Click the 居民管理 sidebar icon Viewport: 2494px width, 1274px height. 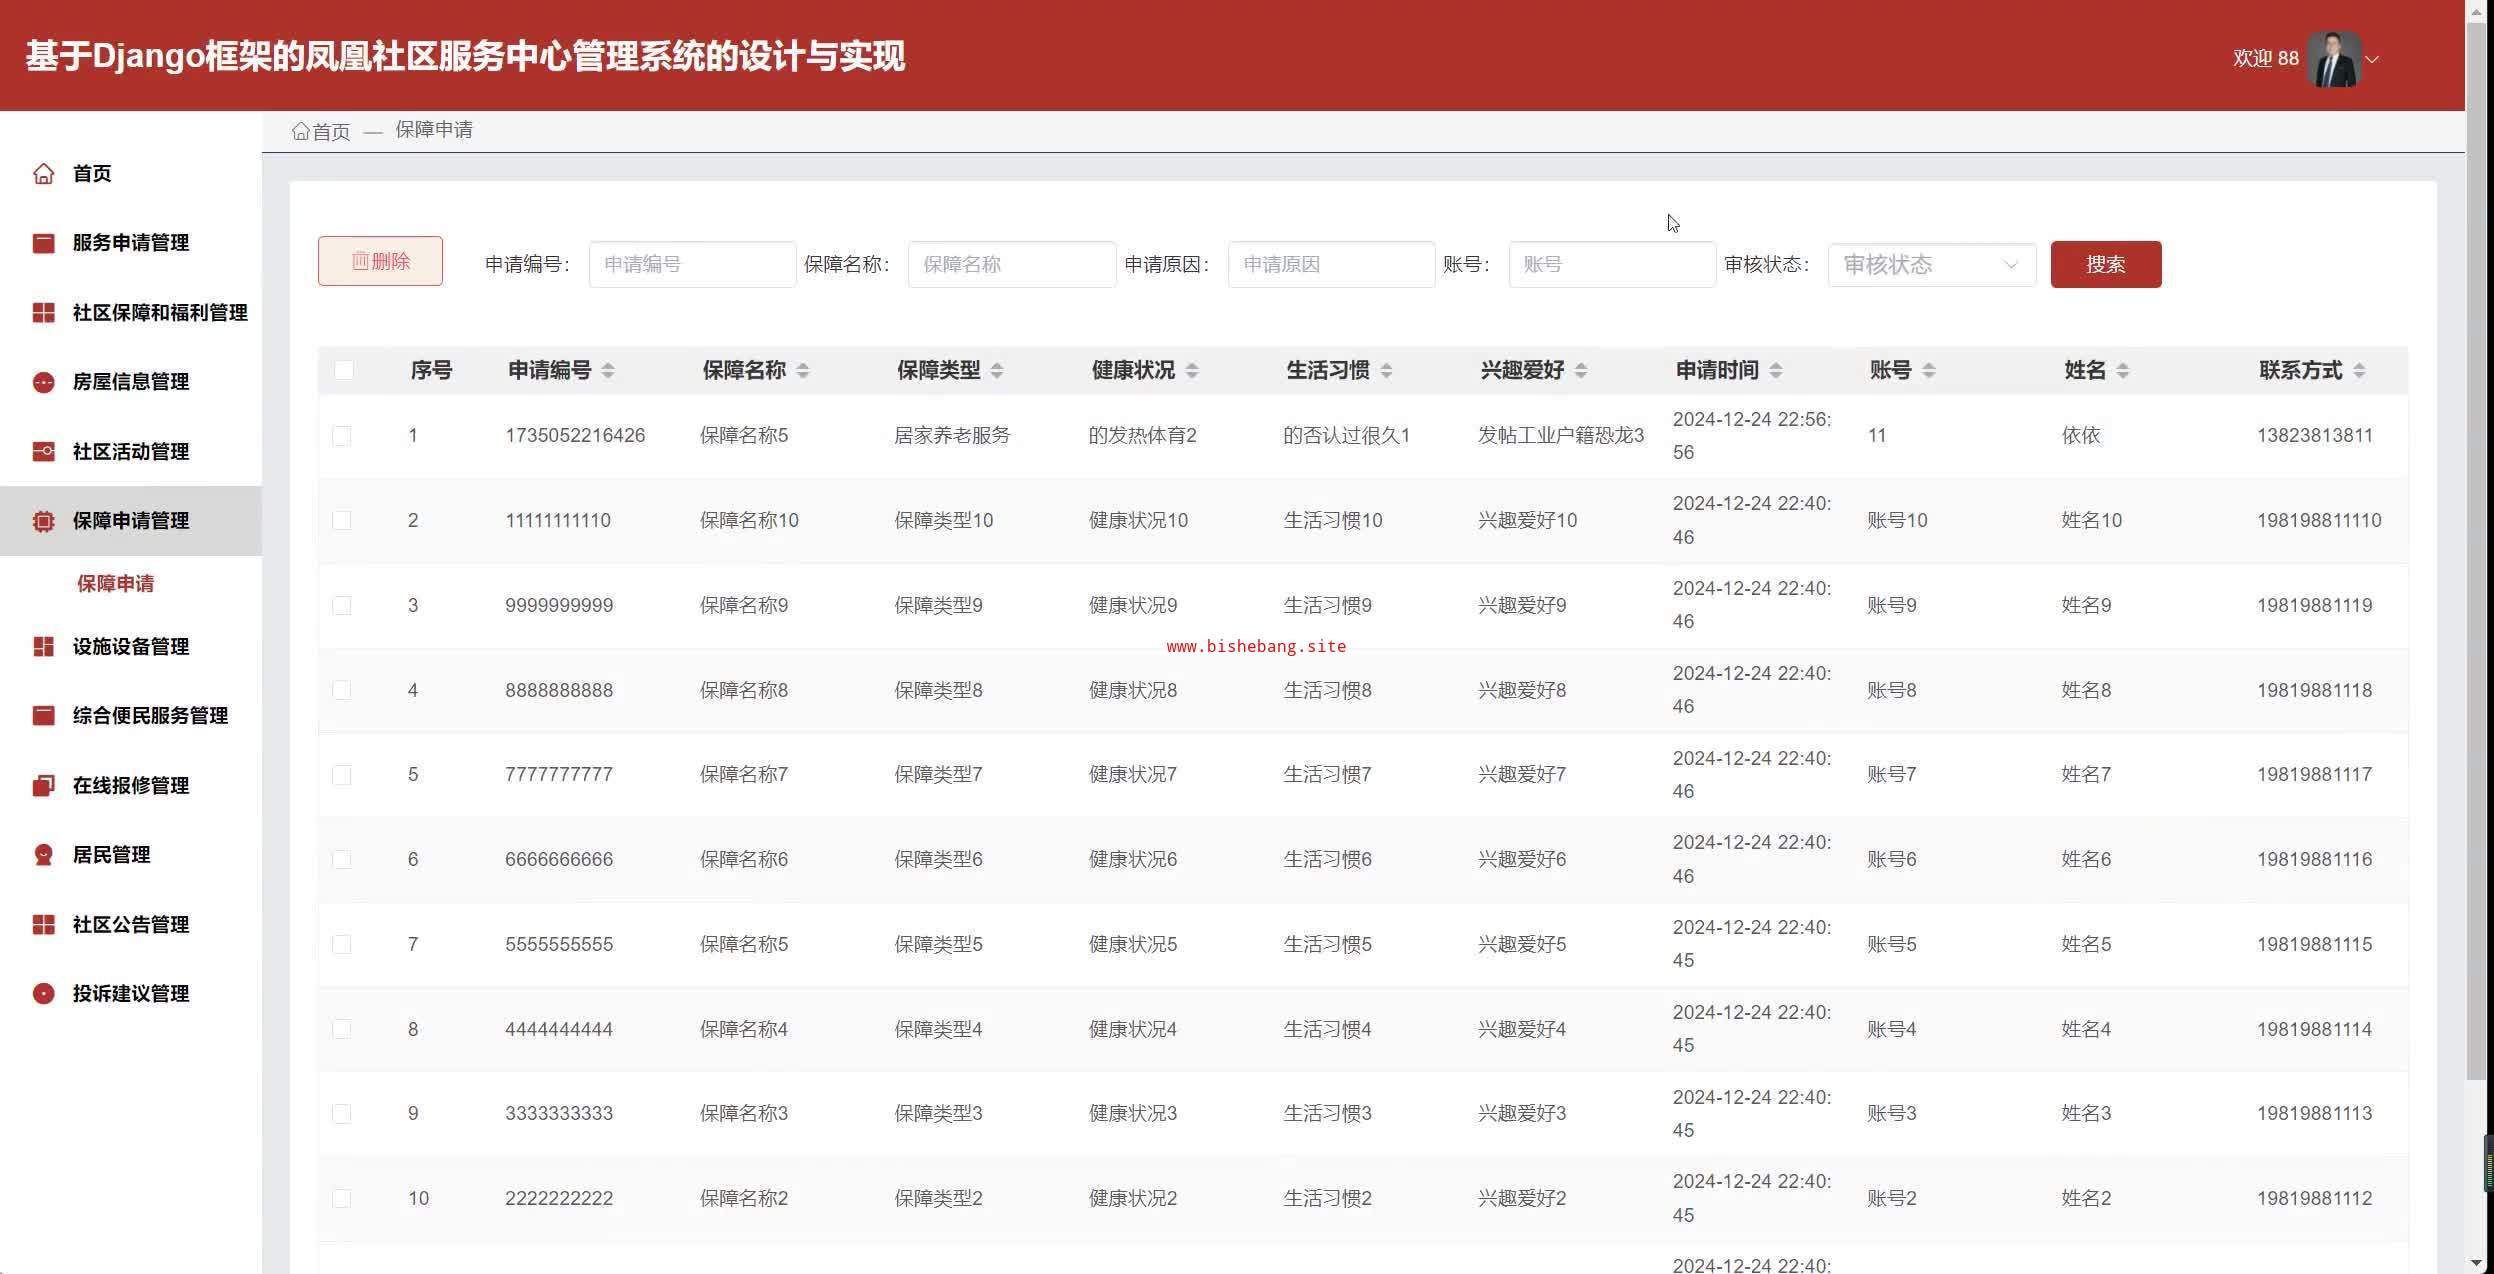point(43,855)
